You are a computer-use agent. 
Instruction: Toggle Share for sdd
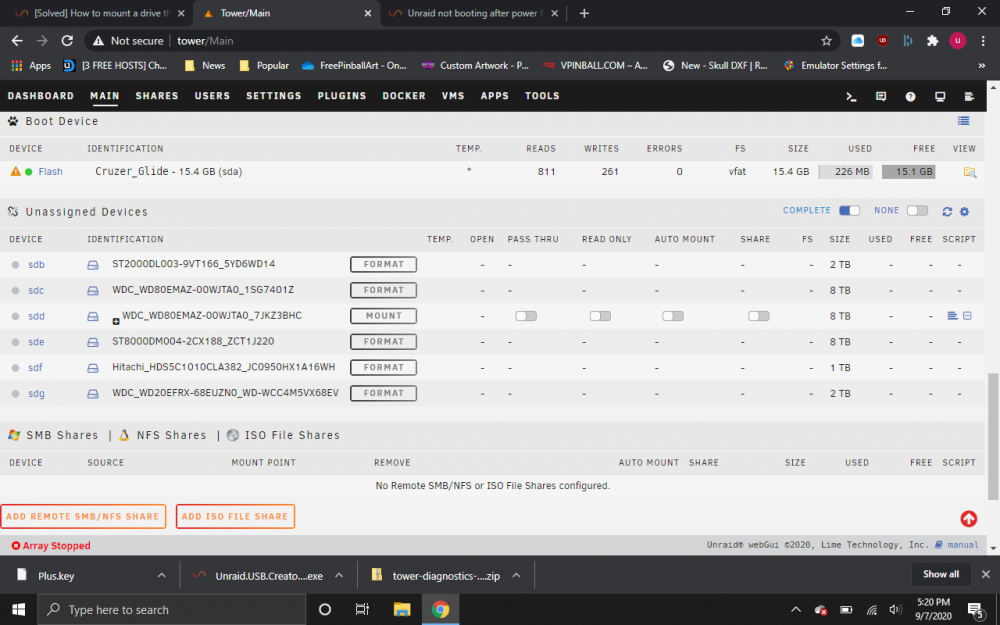click(x=758, y=316)
